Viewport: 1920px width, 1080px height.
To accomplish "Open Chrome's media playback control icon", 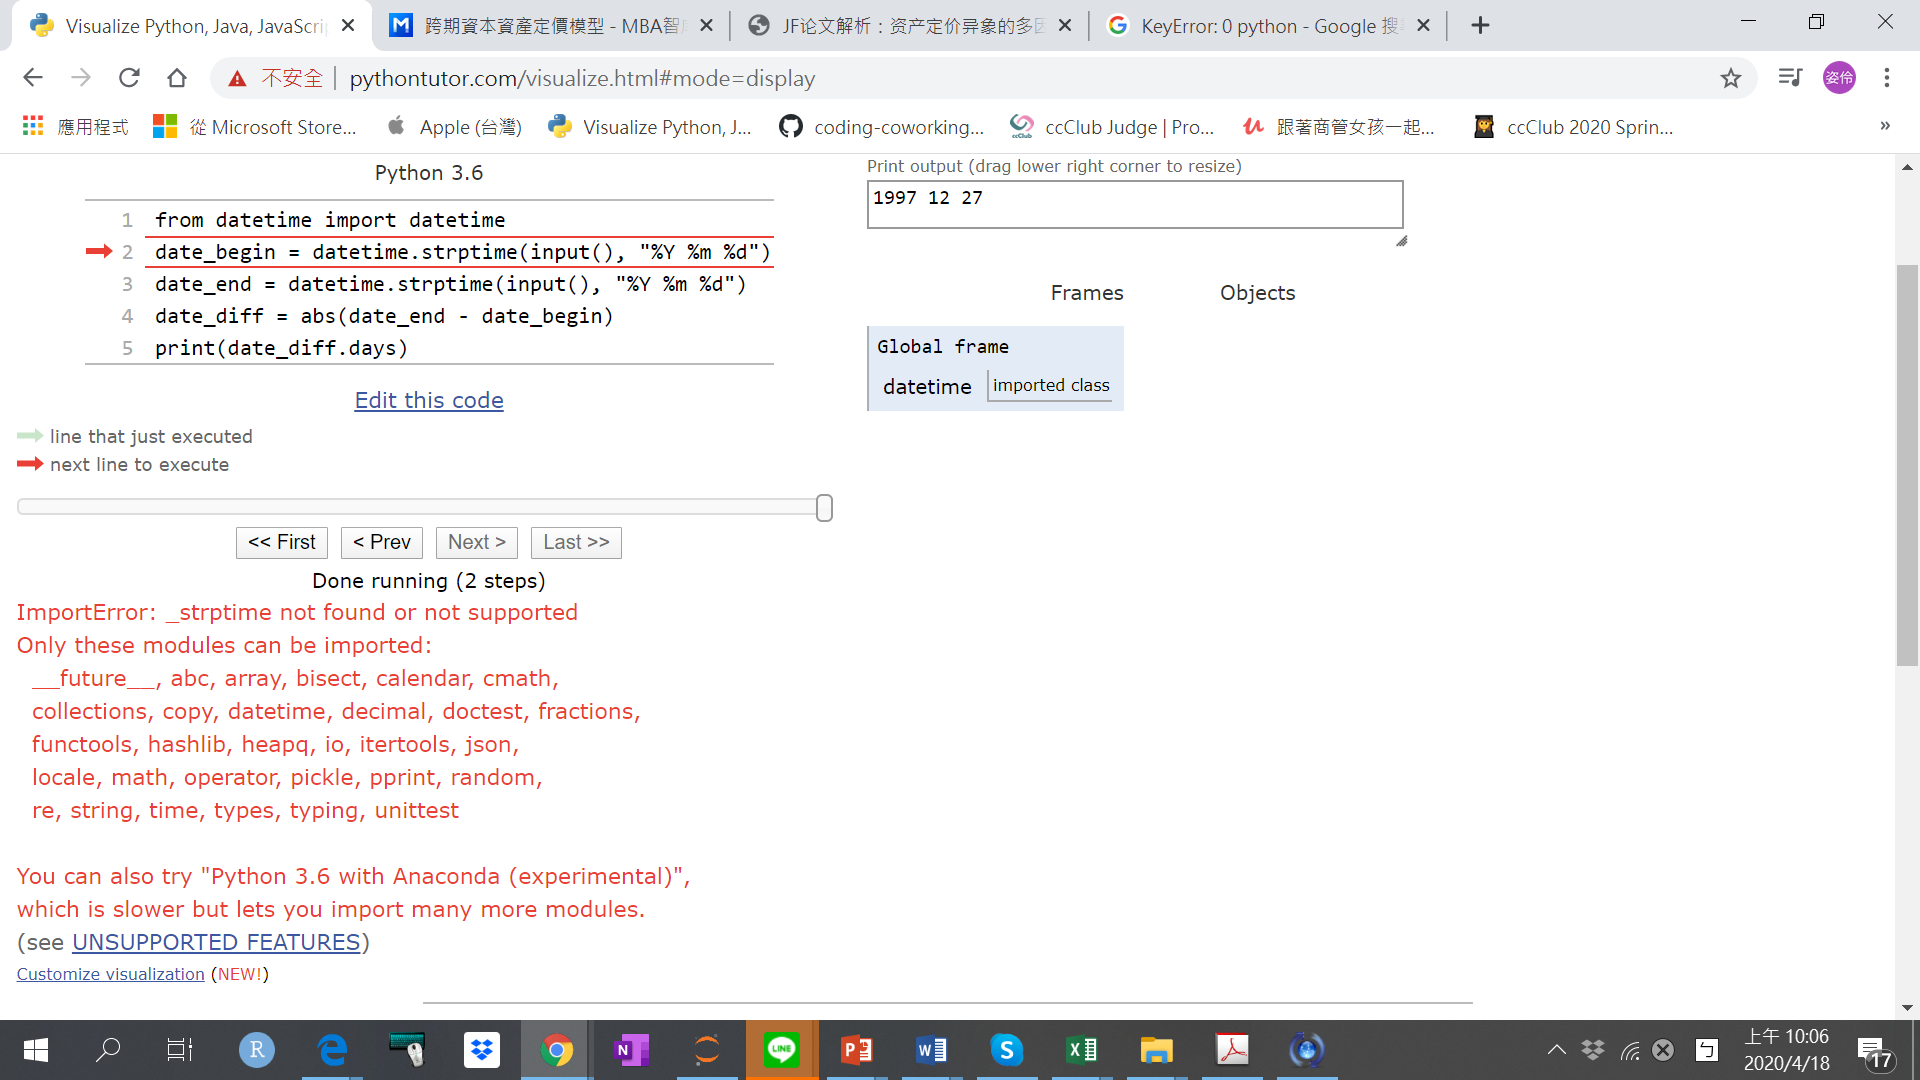I will [x=1789, y=78].
